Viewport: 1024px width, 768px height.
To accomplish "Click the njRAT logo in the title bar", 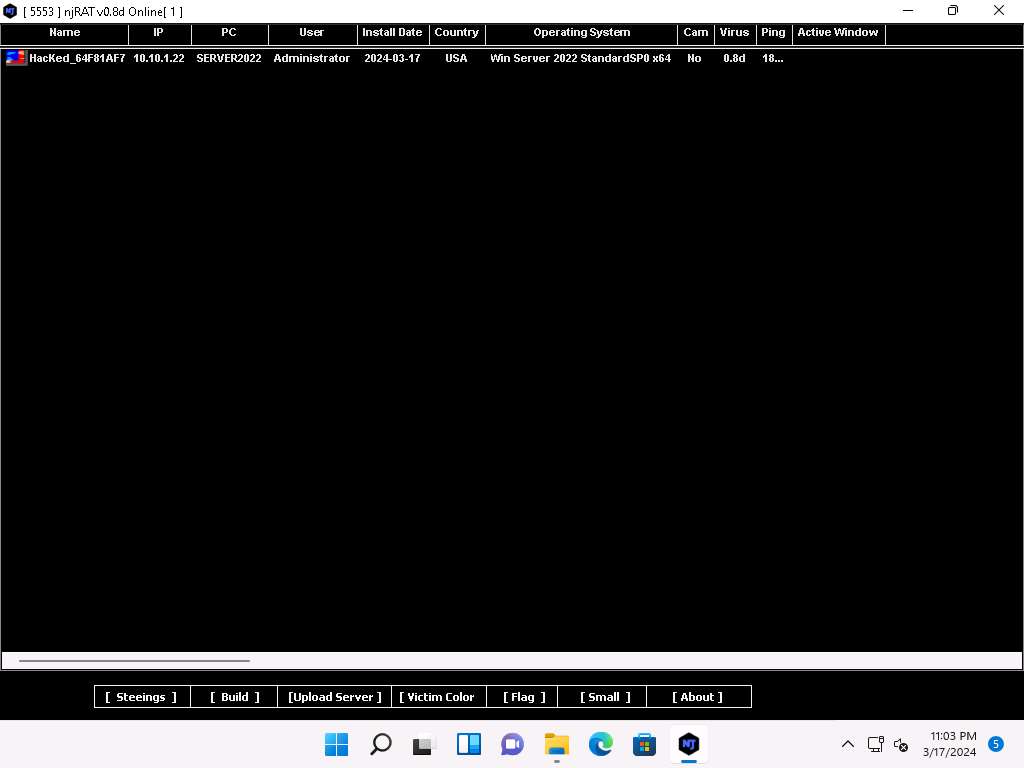I will [11, 11].
